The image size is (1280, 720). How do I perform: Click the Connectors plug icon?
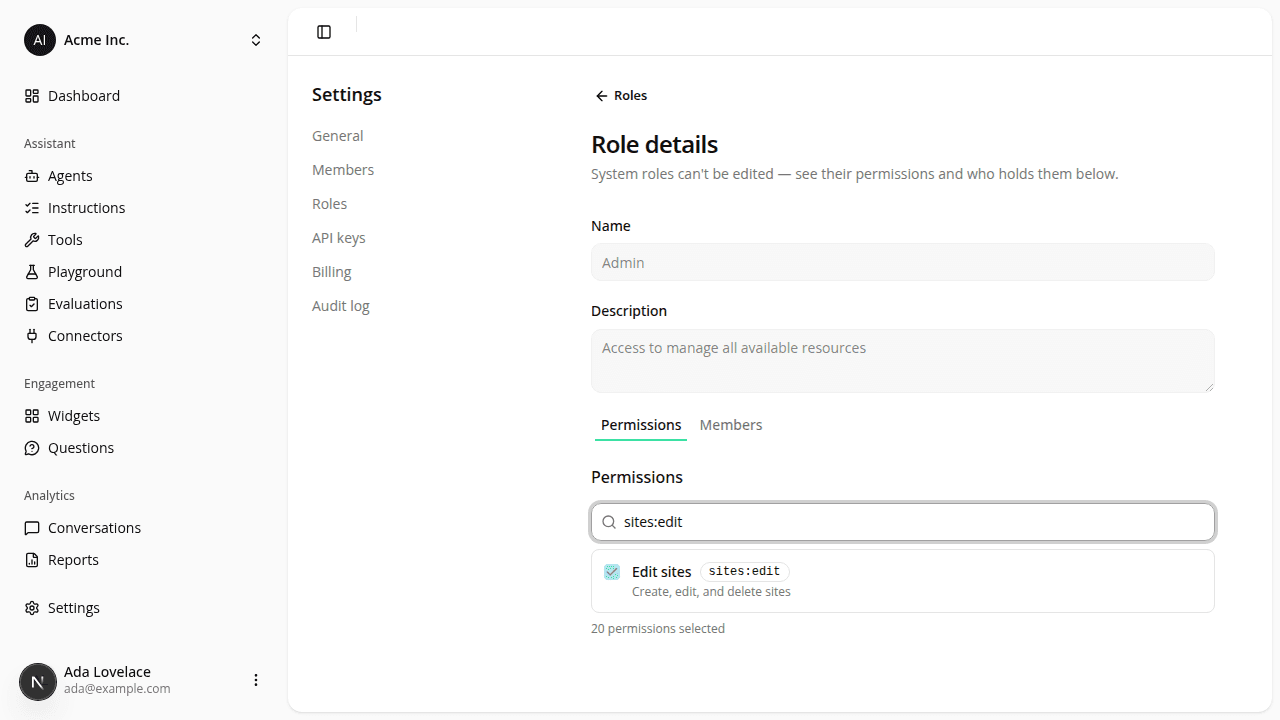[x=32, y=336]
